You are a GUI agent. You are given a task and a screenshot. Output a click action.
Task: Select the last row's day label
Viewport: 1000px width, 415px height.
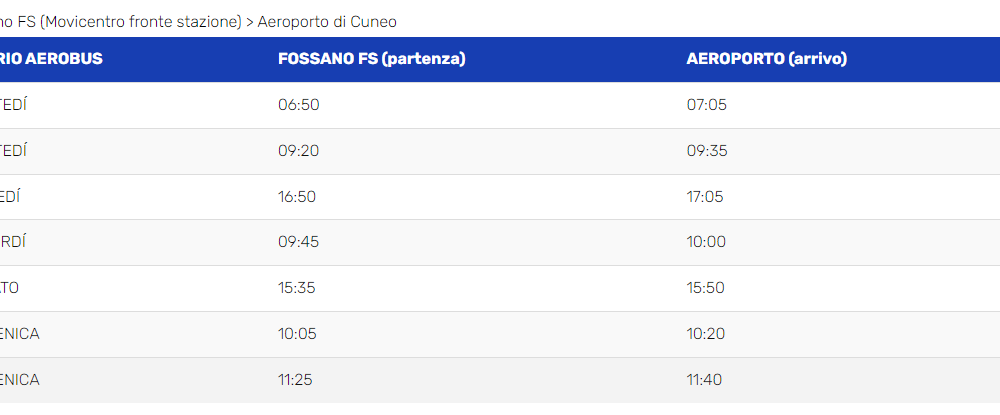click(20, 380)
